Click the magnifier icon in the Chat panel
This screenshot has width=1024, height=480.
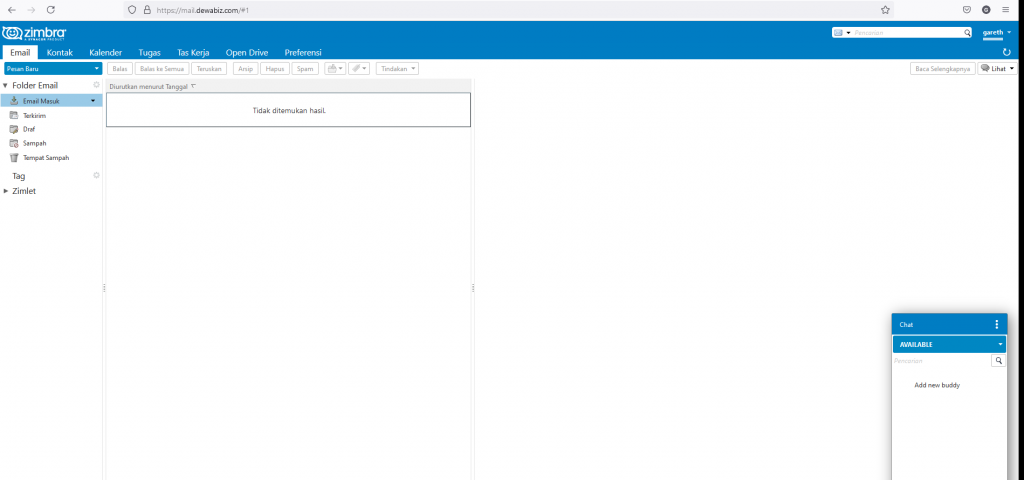click(998, 361)
